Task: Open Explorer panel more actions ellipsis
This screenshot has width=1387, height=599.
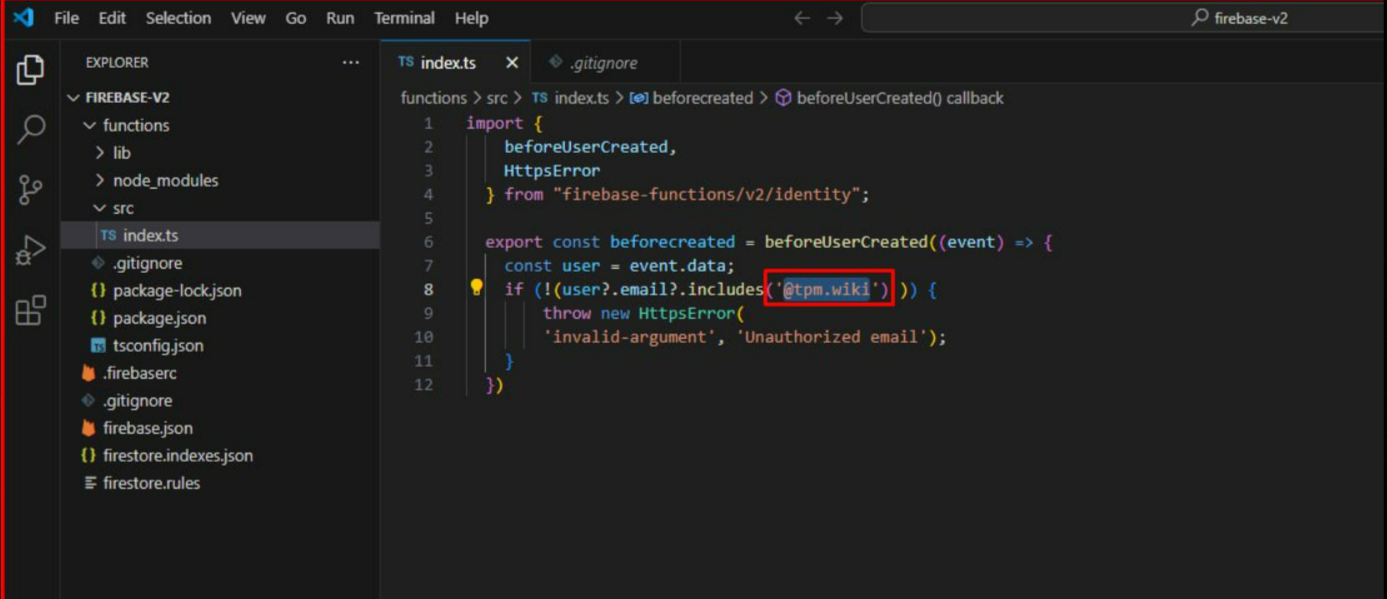Action: 350,62
